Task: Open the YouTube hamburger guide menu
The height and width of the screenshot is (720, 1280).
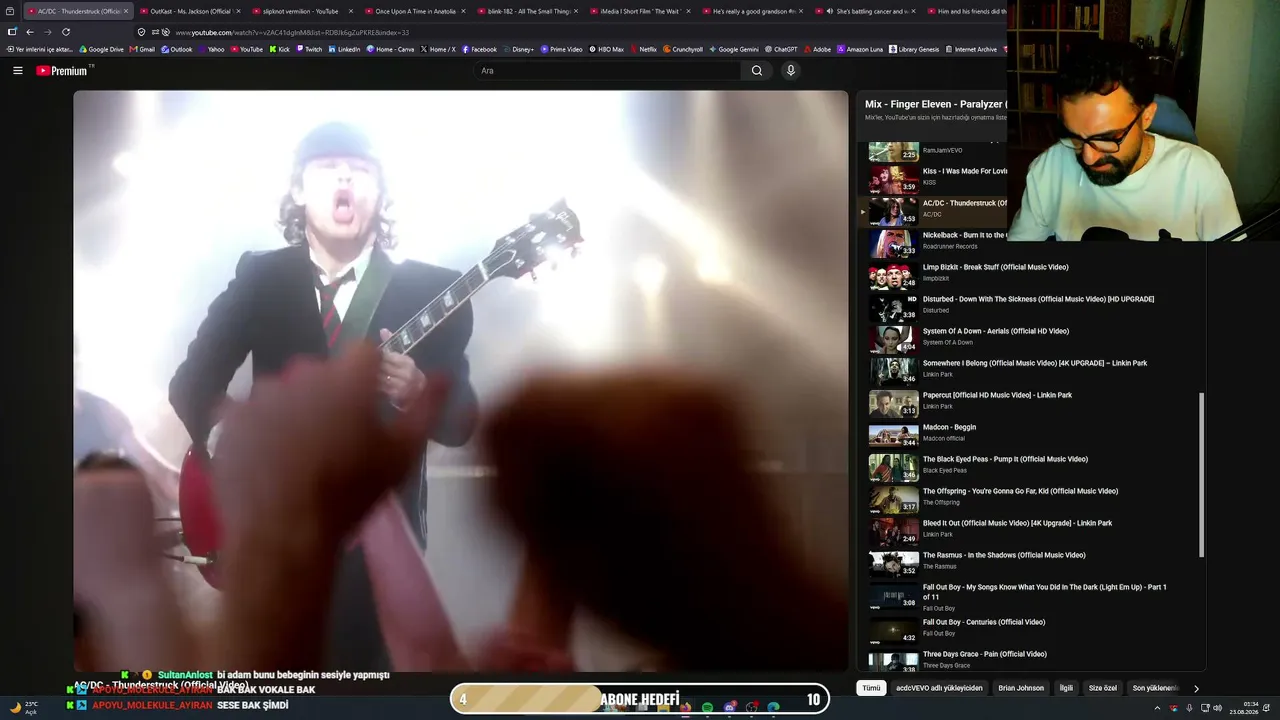Action: coord(18,71)
